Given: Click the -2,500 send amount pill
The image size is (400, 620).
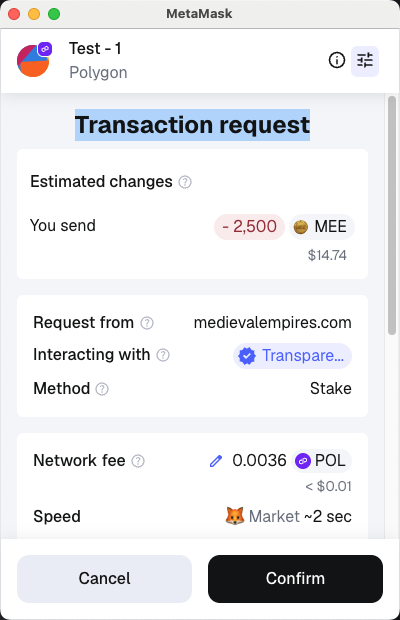Looking at the screenshot, I should pyautogui.click(x=249, y=227).
